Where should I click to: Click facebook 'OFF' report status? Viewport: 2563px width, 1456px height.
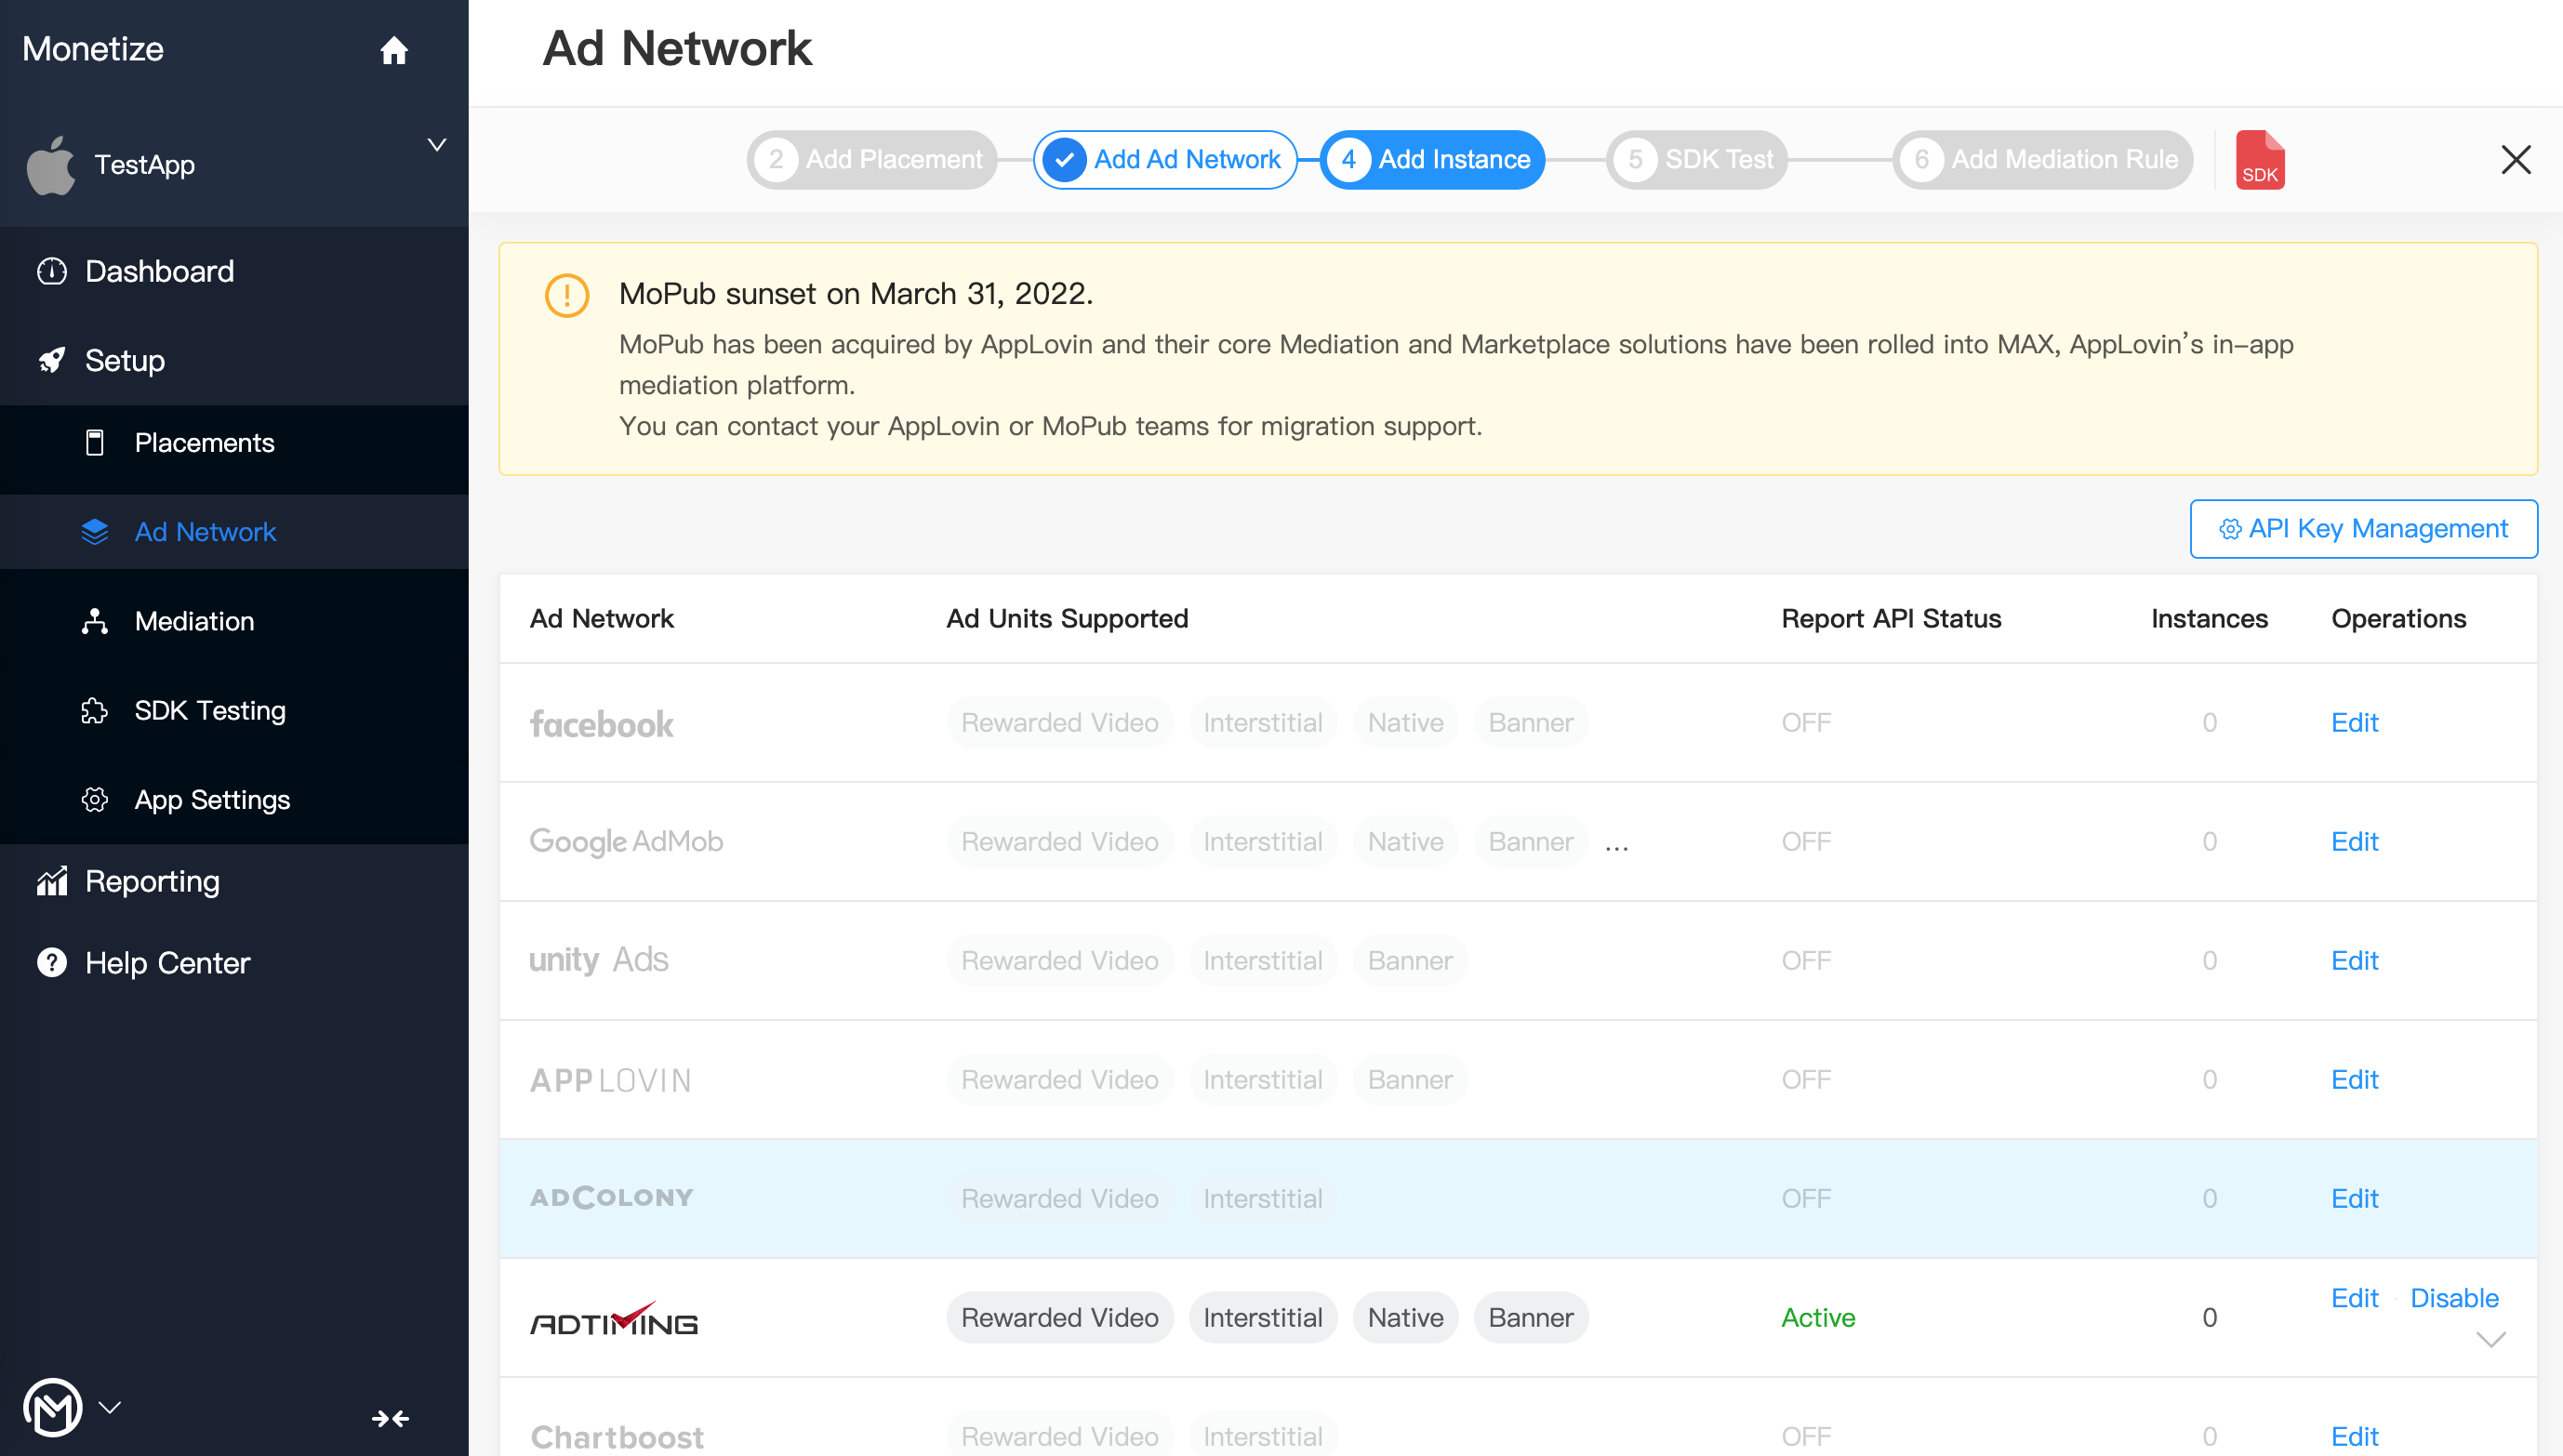point(1805,722)
